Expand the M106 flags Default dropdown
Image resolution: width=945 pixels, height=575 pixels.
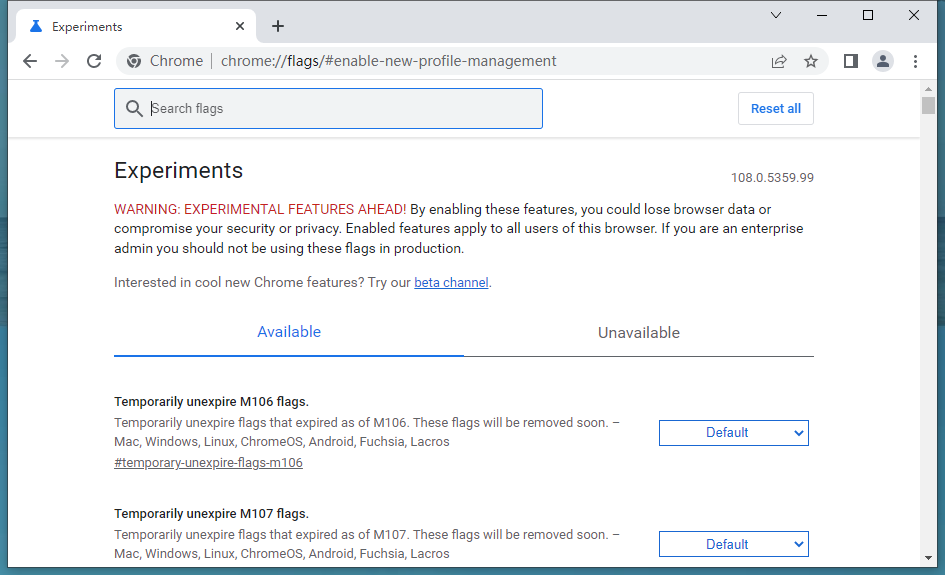pyautogui.click(x=733, y=433)
